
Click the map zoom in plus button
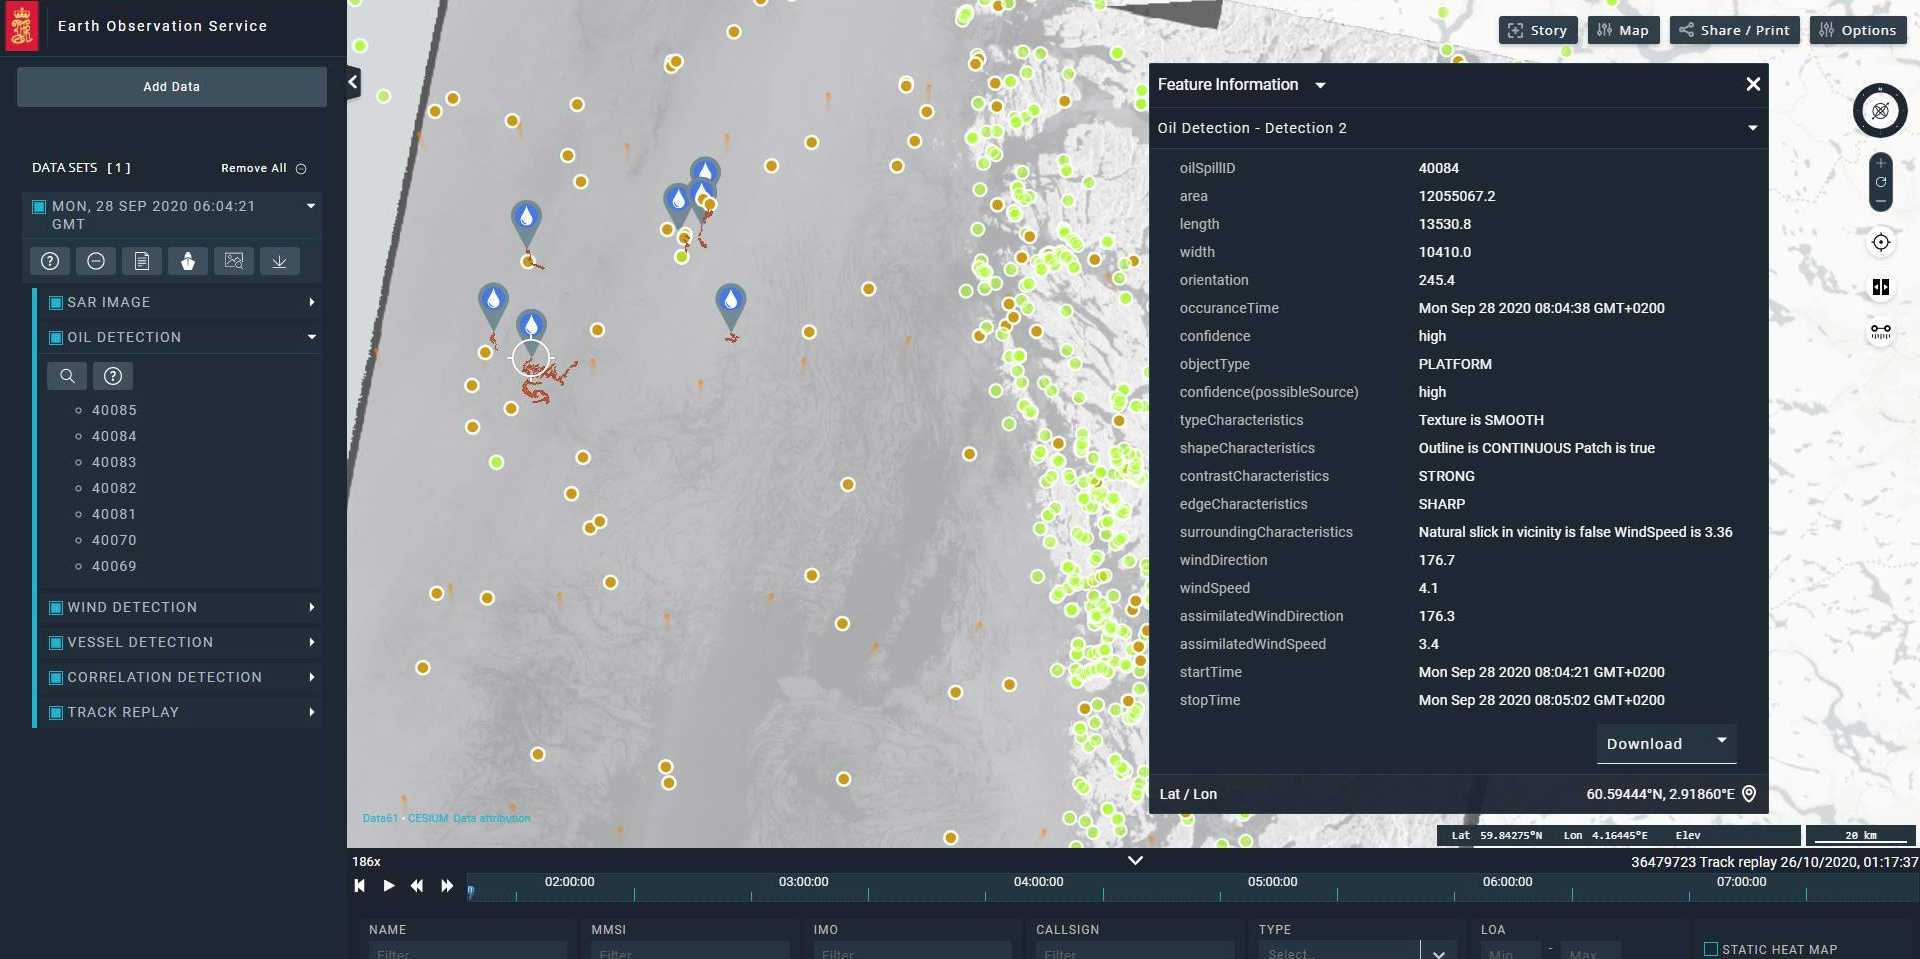[x=1881, y=164]
